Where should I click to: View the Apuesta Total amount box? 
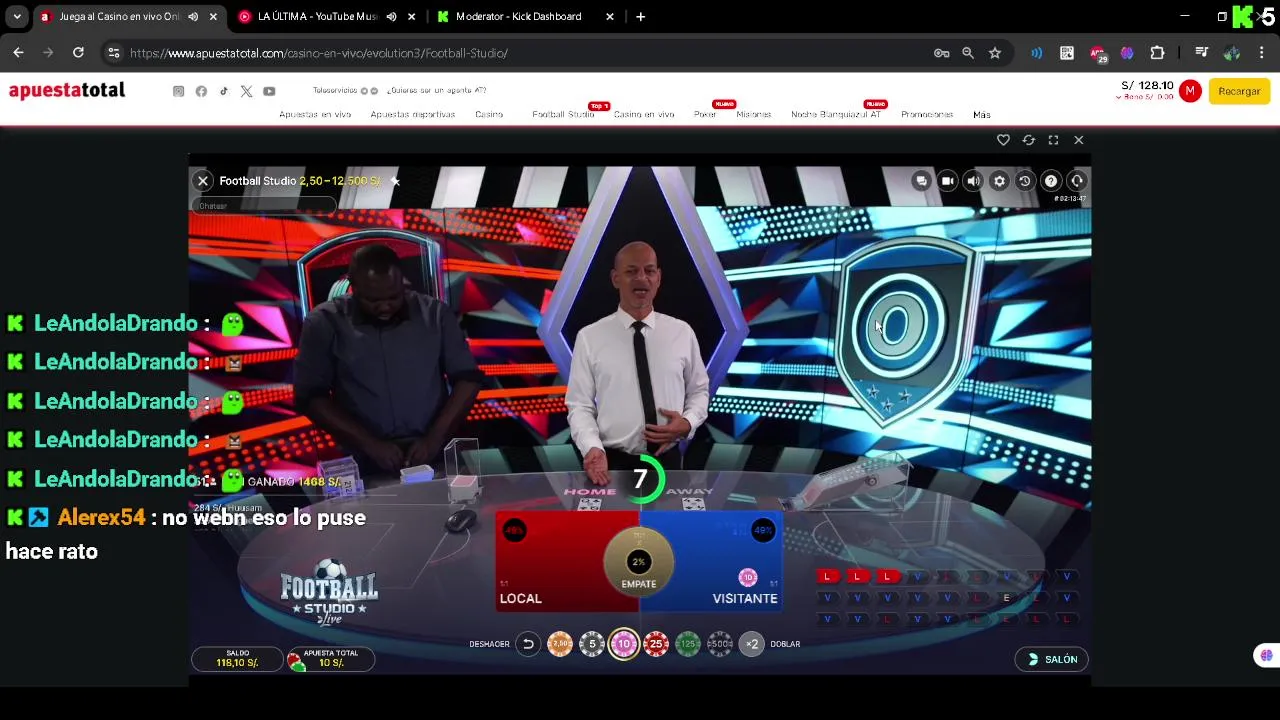[x=330, y=658]
